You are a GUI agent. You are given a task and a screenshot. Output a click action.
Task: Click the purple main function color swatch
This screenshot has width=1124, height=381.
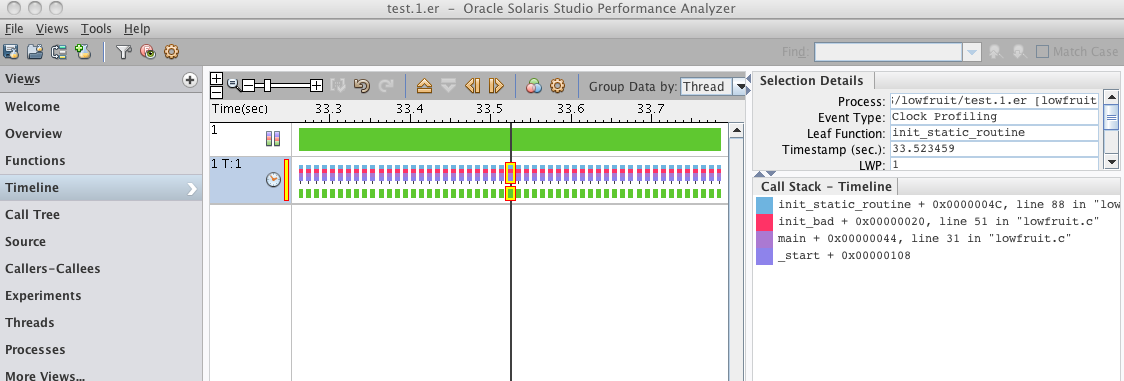point(764,239)
